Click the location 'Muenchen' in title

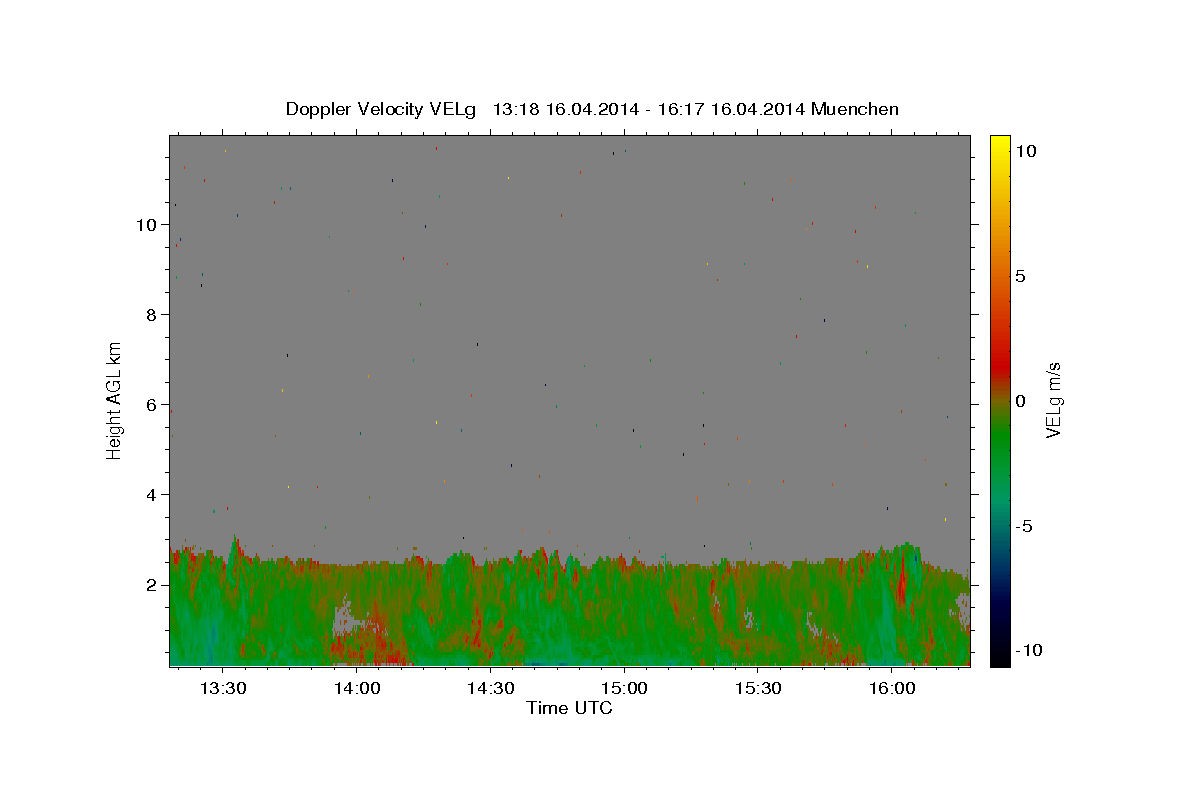point(855,109)
